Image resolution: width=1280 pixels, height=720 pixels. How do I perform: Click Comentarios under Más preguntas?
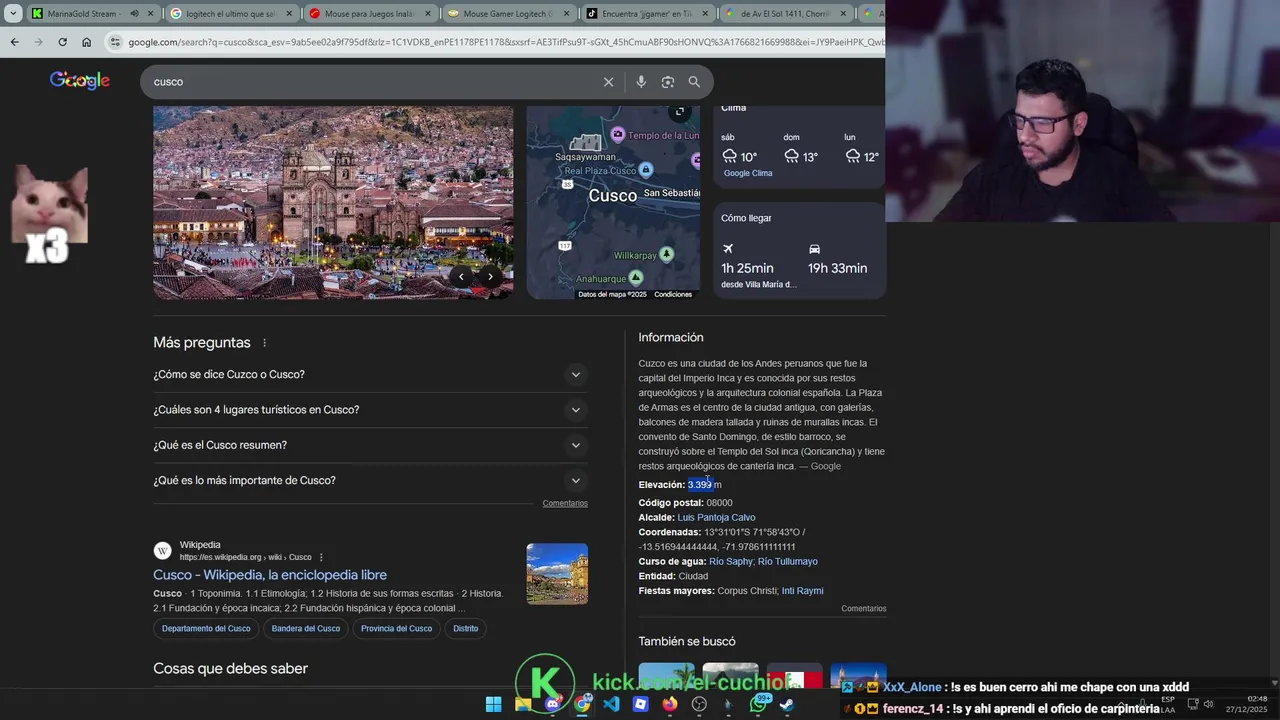pyautogui.click(x=565, y=503)
